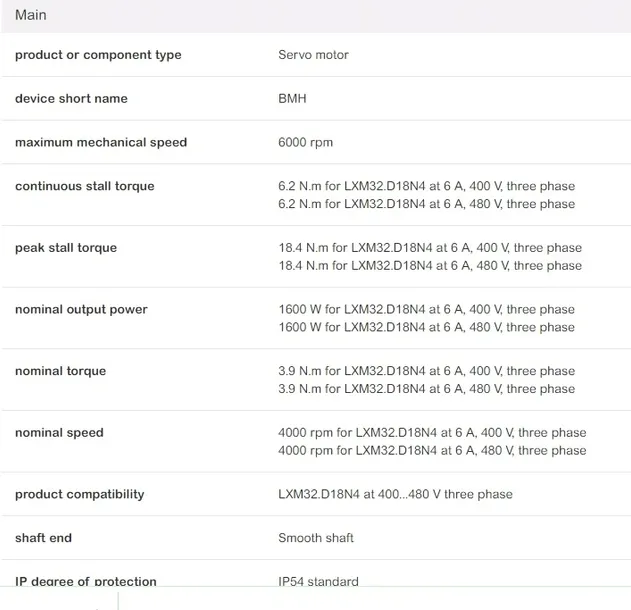This screenshot has width=631, height=610.
Task: Select the nominal speed label
Action: pyautogui.click(x=59, y=433)
